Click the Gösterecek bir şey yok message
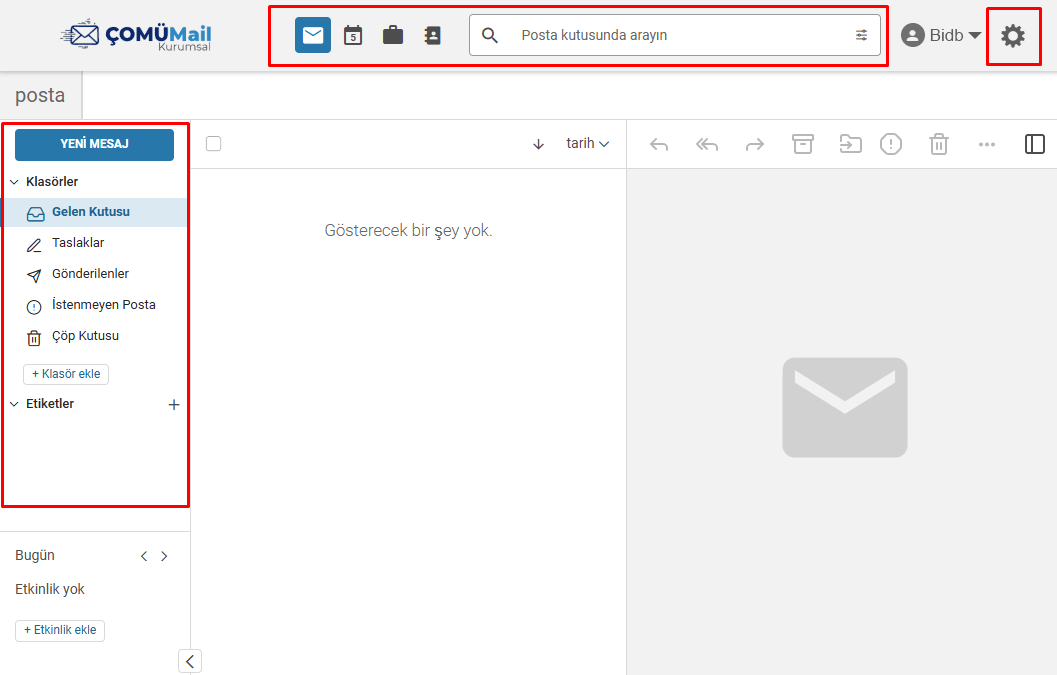1057x675 pixels. [x=409, y=231]
